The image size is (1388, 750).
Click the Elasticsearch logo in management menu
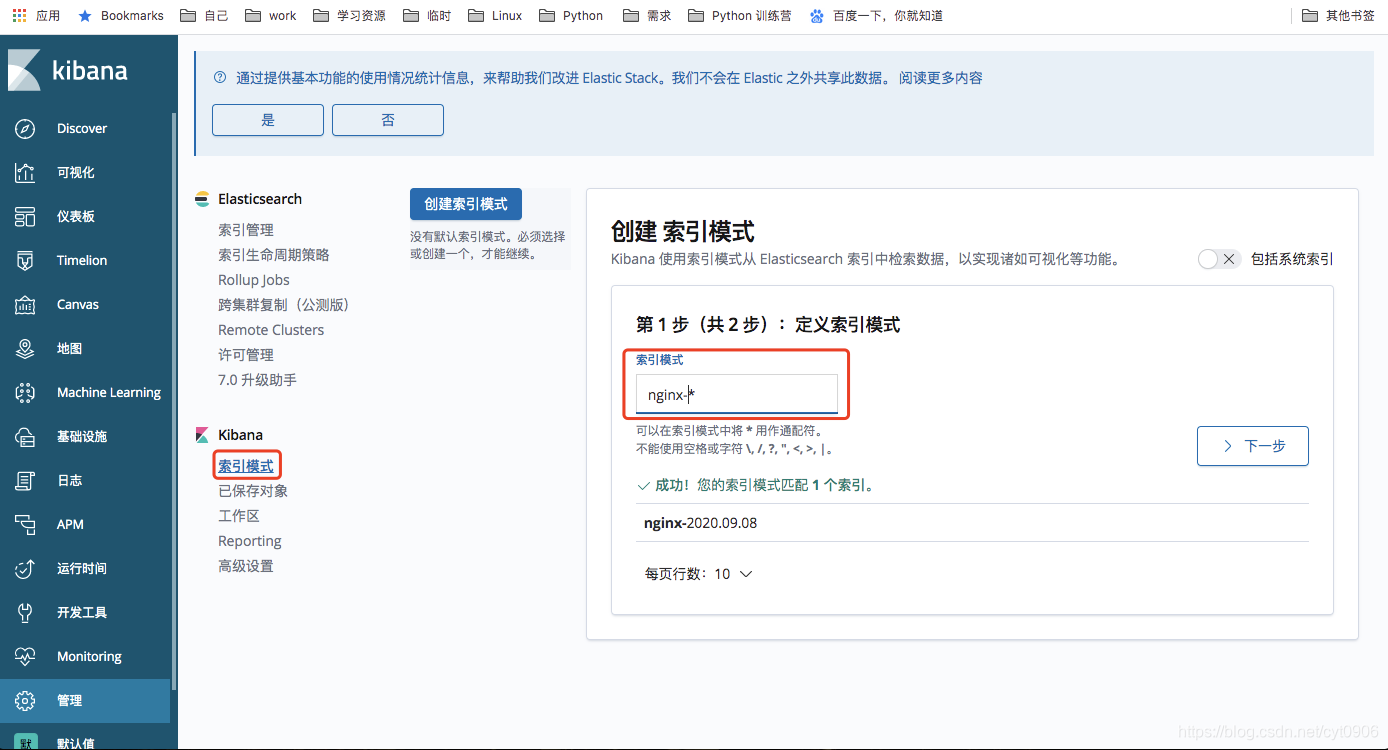(x=202, y=199)
